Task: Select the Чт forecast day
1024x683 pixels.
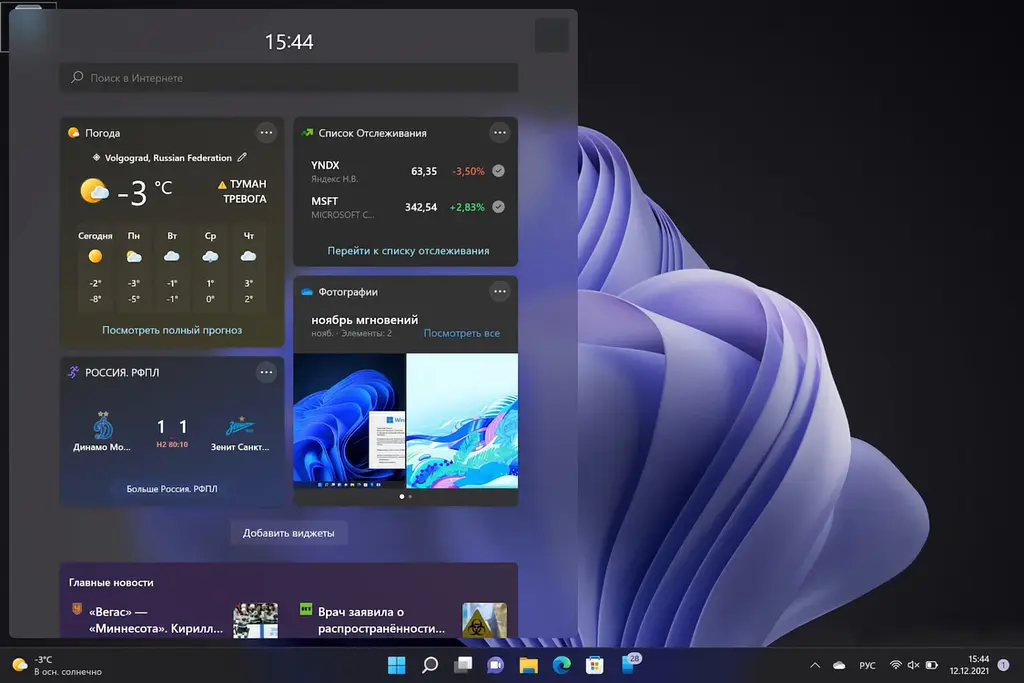Action: [x=249, y=267]
